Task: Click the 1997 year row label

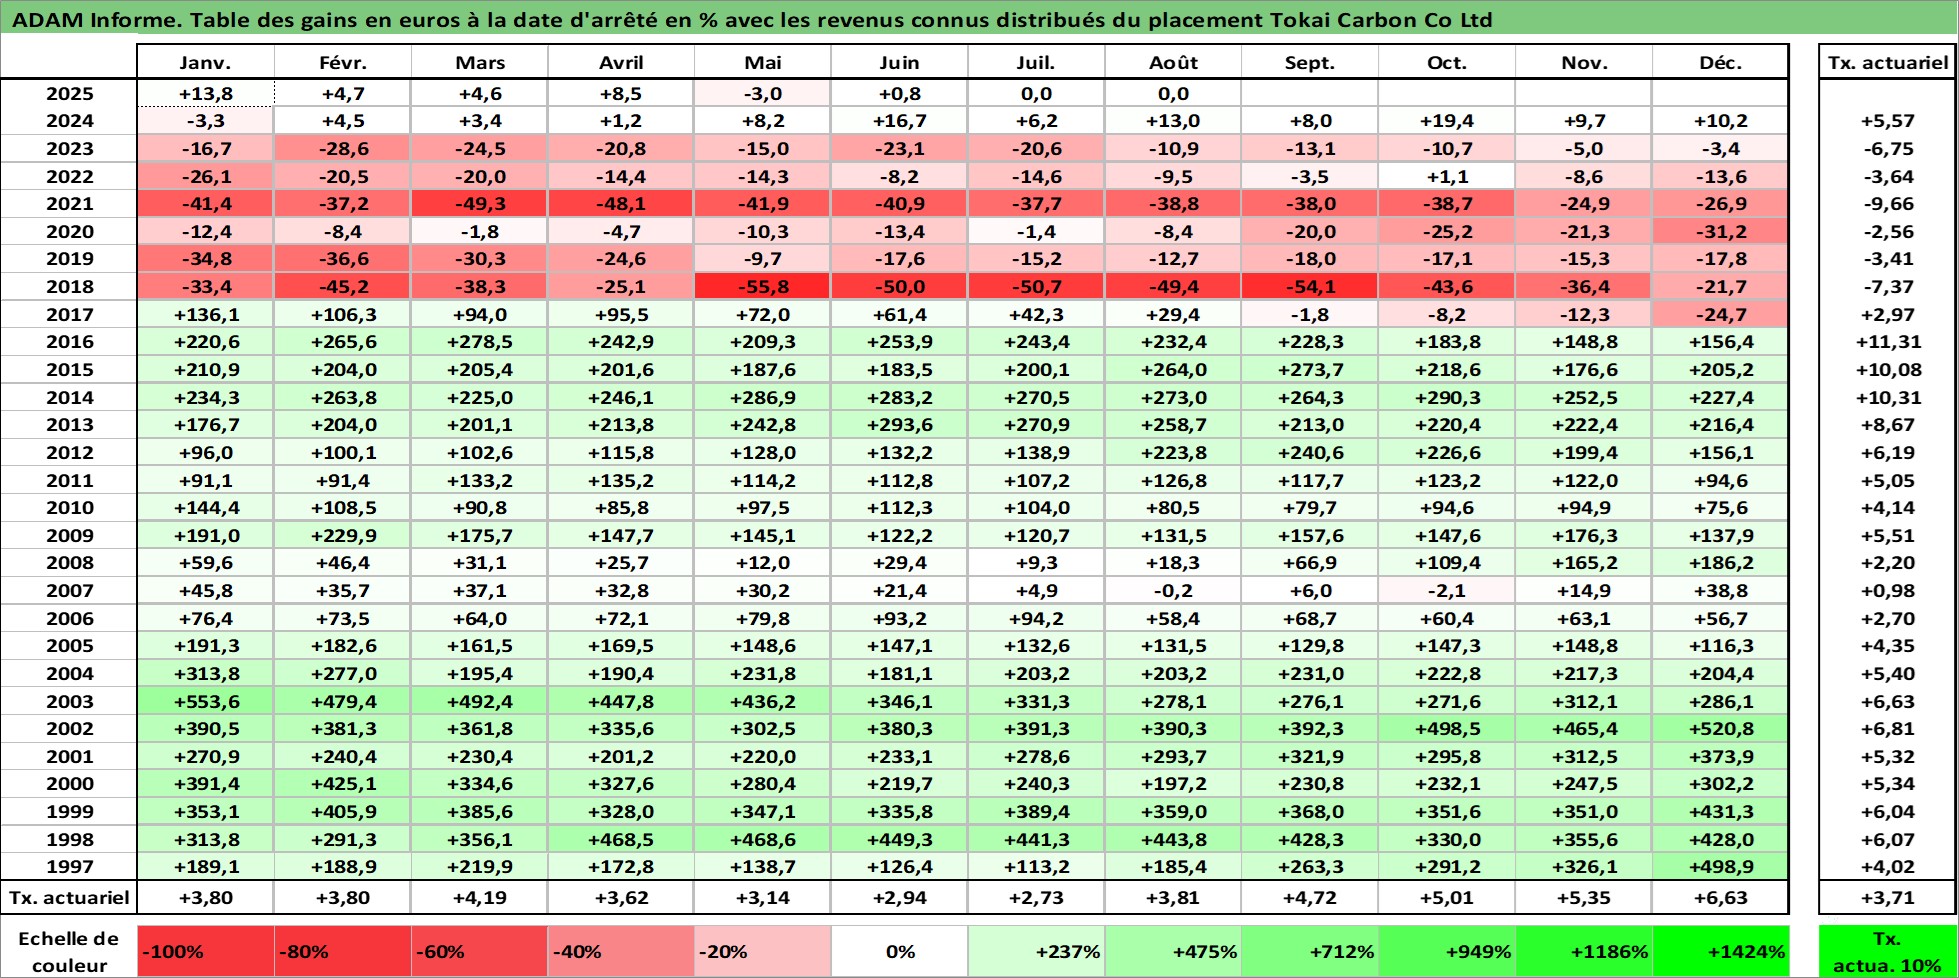Action: [x=69, y=867]
